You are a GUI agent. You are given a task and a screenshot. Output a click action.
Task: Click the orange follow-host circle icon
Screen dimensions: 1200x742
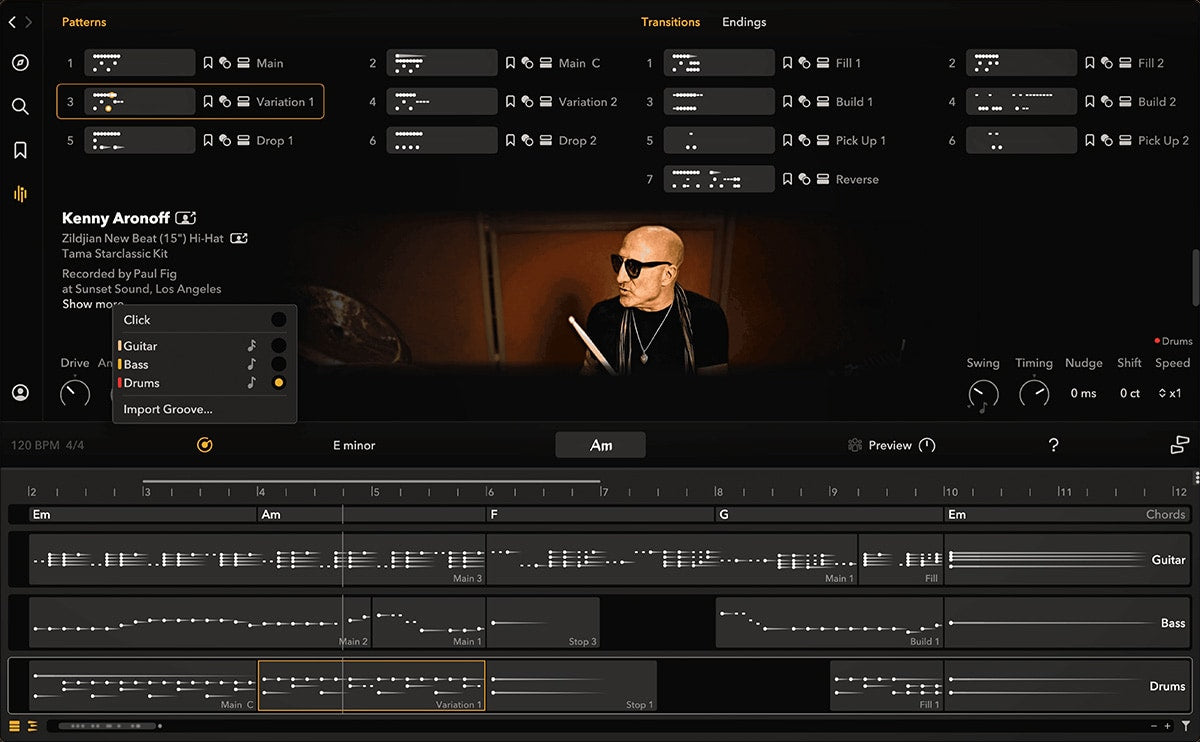[205, 445]
